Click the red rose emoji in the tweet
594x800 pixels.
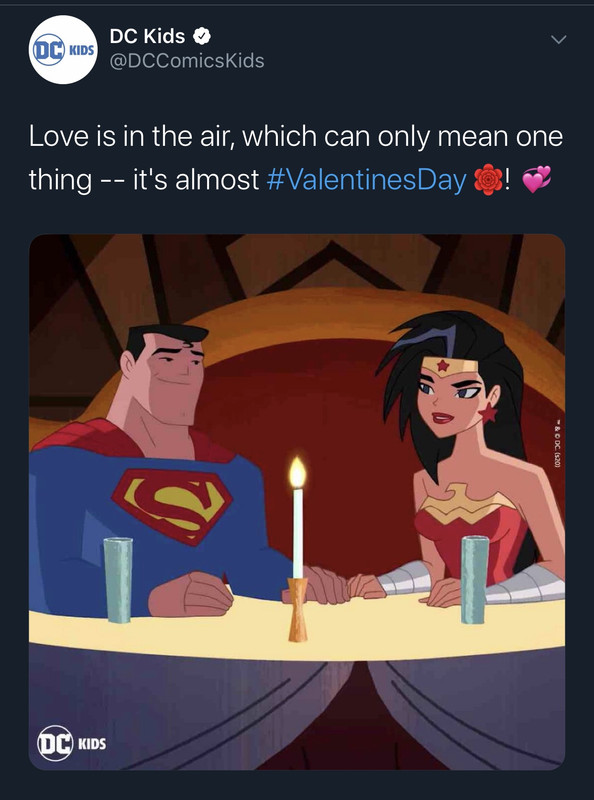click(x=488, y=180)
